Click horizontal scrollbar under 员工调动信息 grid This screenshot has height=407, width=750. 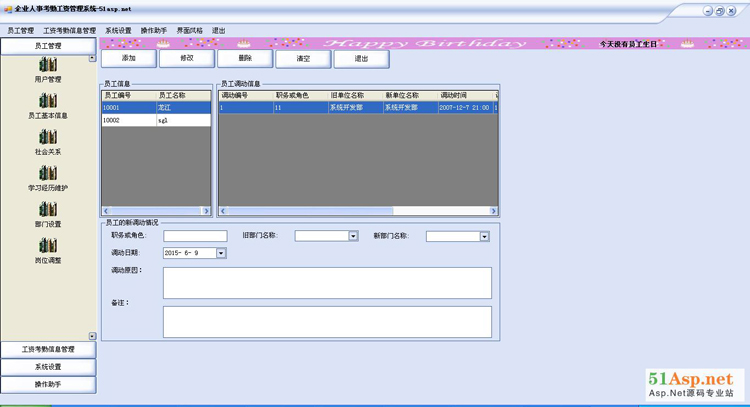[358, 211]
